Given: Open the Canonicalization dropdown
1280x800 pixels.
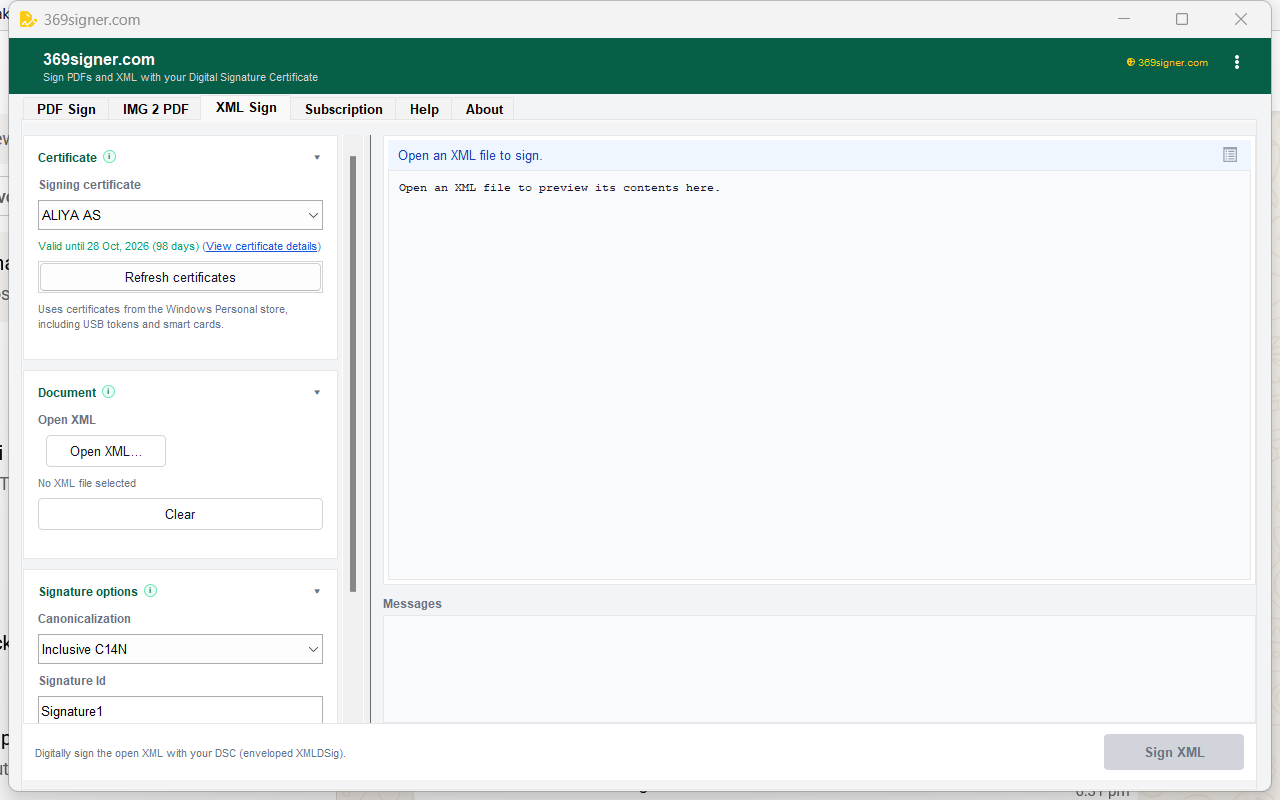Looking at the screenshot, I should pyautogui.click(x=180, y=649).
